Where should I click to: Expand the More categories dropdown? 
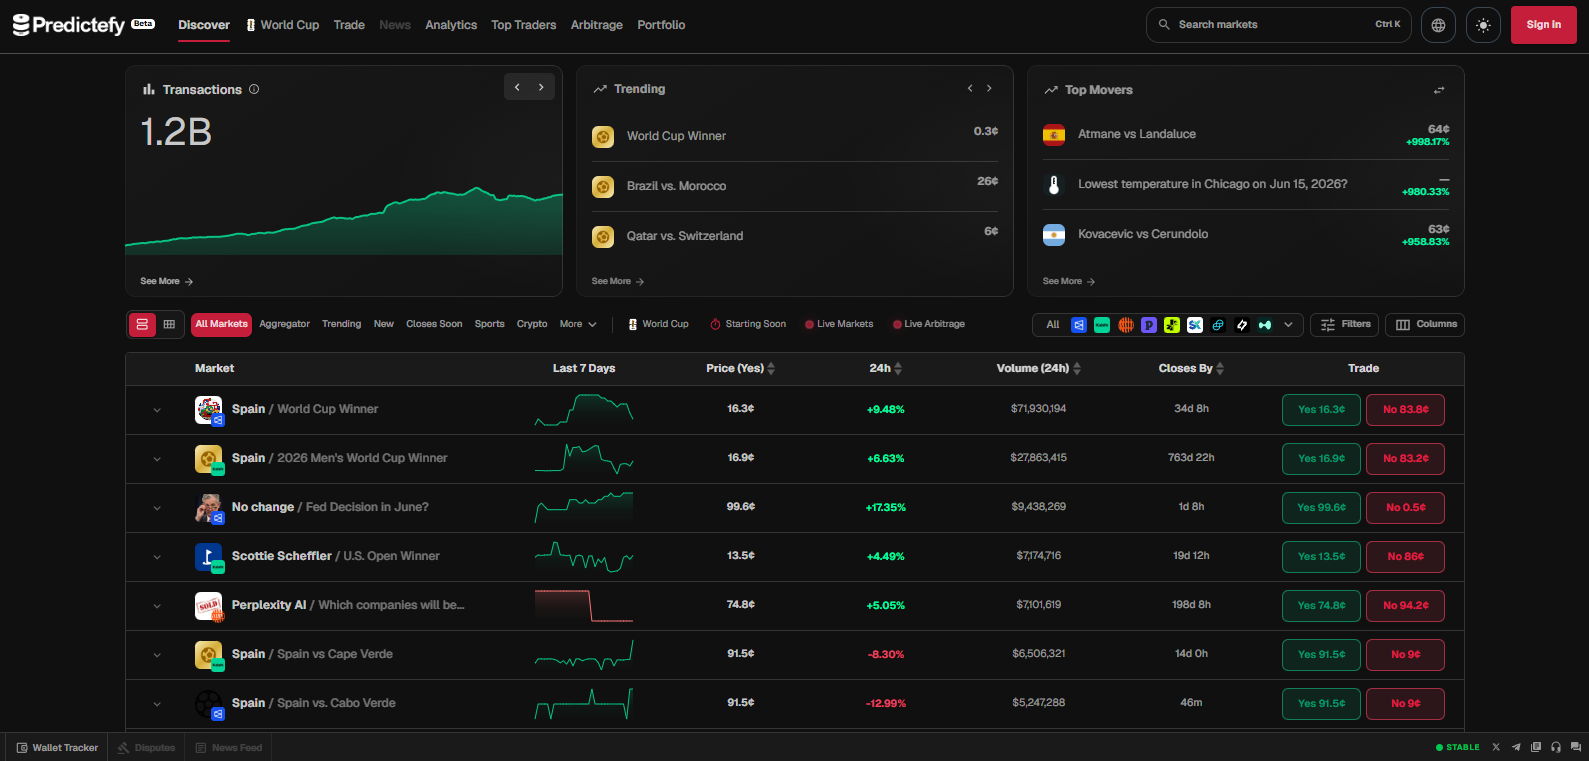point(578,324)
